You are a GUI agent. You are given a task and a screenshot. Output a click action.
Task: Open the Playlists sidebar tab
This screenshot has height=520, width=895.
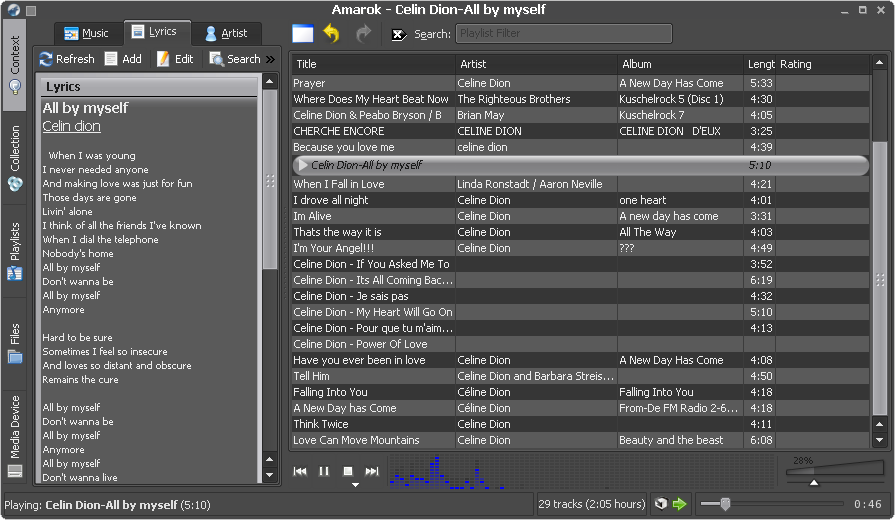(14, 251)
